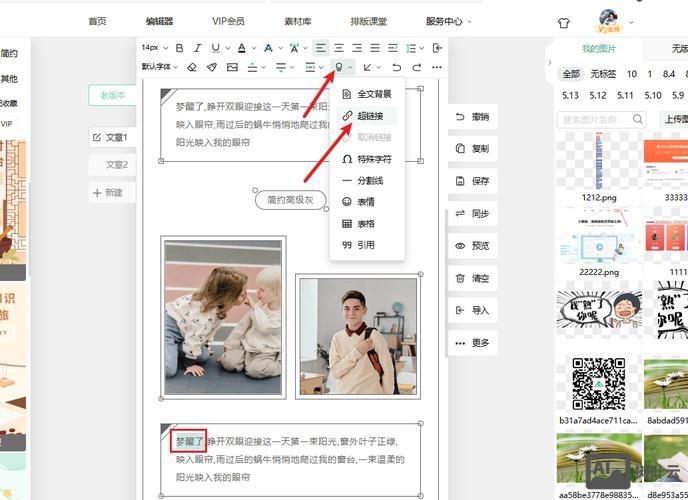Click the insert image toolbar icon
The width and height of the screenshot is (688, 500).
[x=232, y=67]
